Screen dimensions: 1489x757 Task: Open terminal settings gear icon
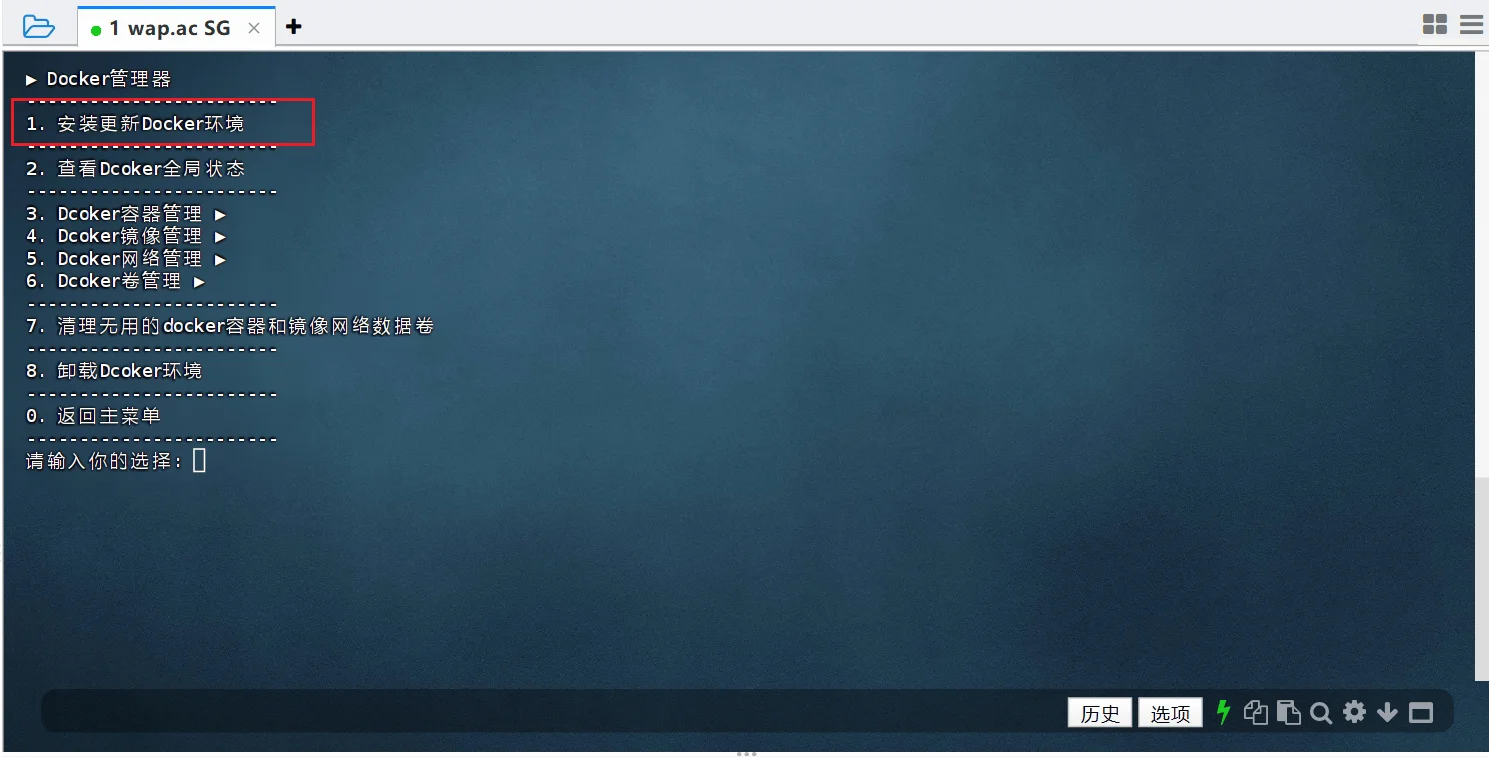click(1354, 712)
